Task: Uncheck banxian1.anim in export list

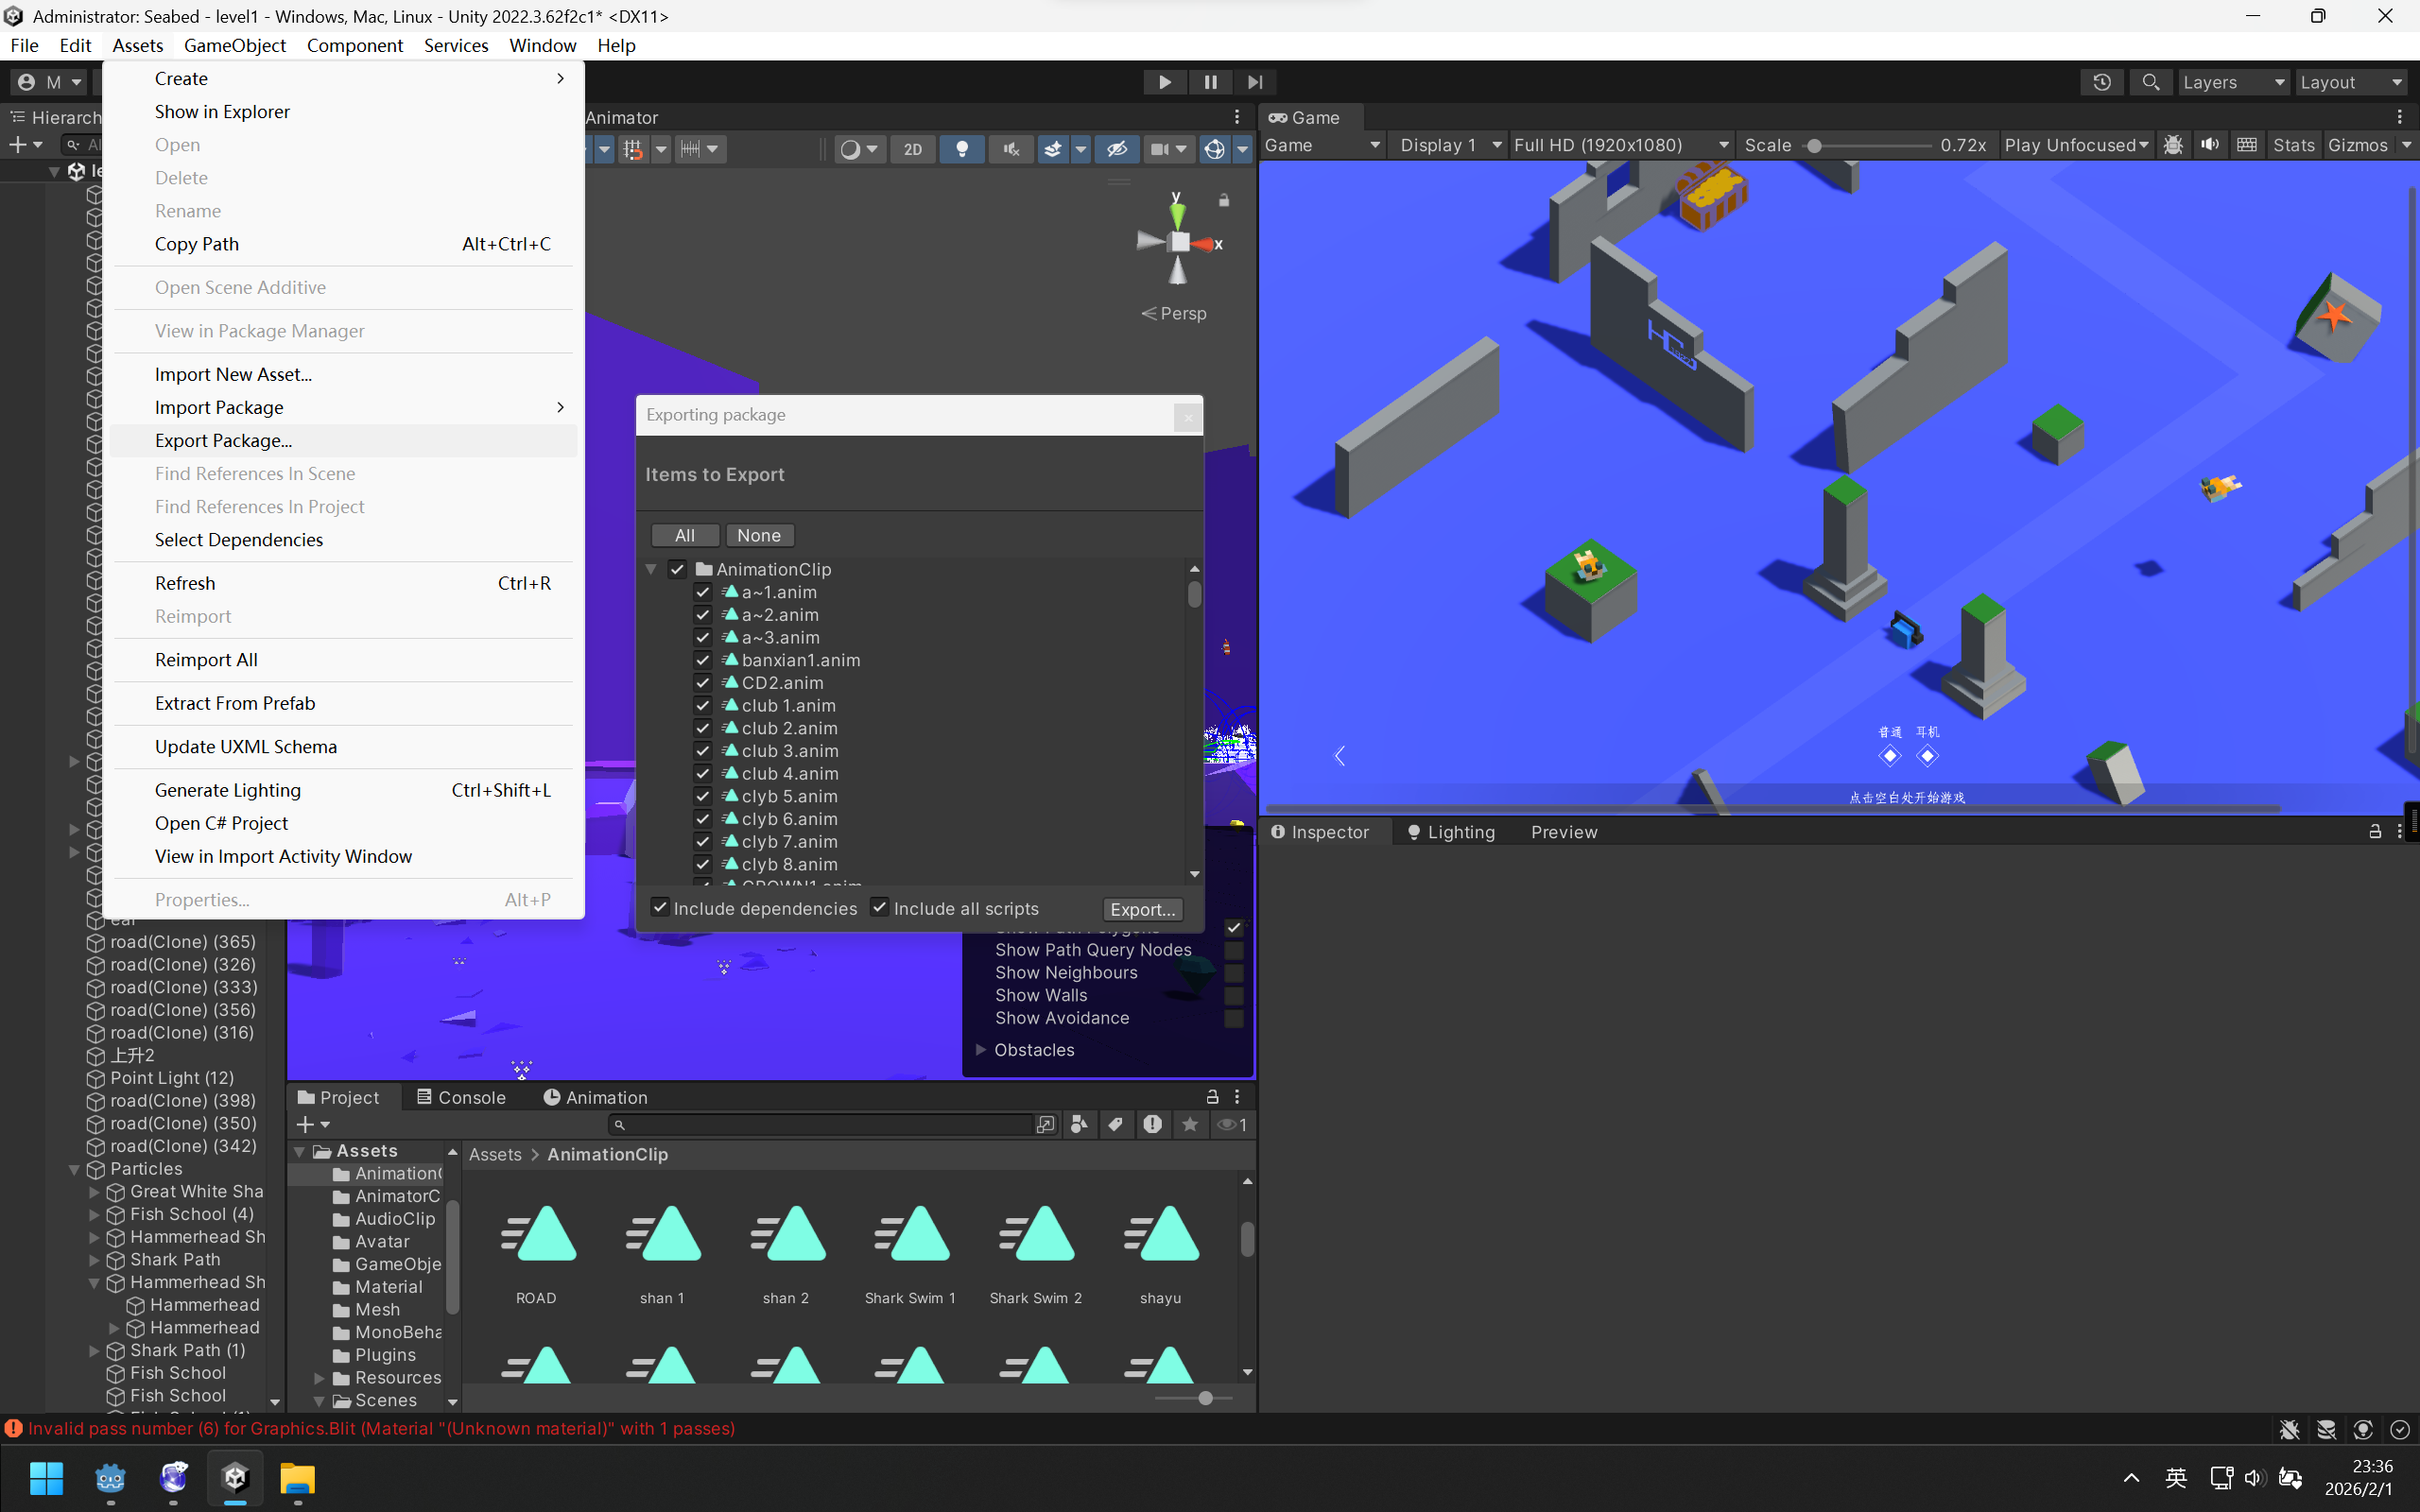Action: pos(703,660)
